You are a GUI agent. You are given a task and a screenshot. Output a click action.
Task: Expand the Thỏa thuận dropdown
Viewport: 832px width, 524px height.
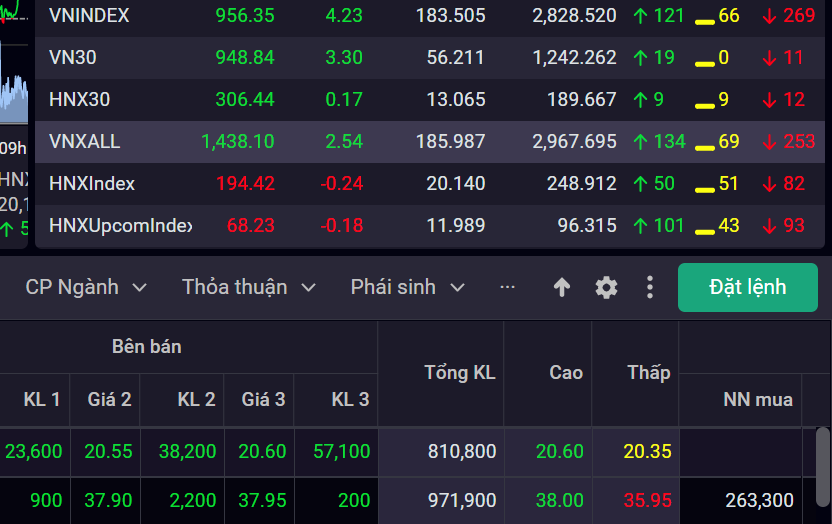(249, 287)
